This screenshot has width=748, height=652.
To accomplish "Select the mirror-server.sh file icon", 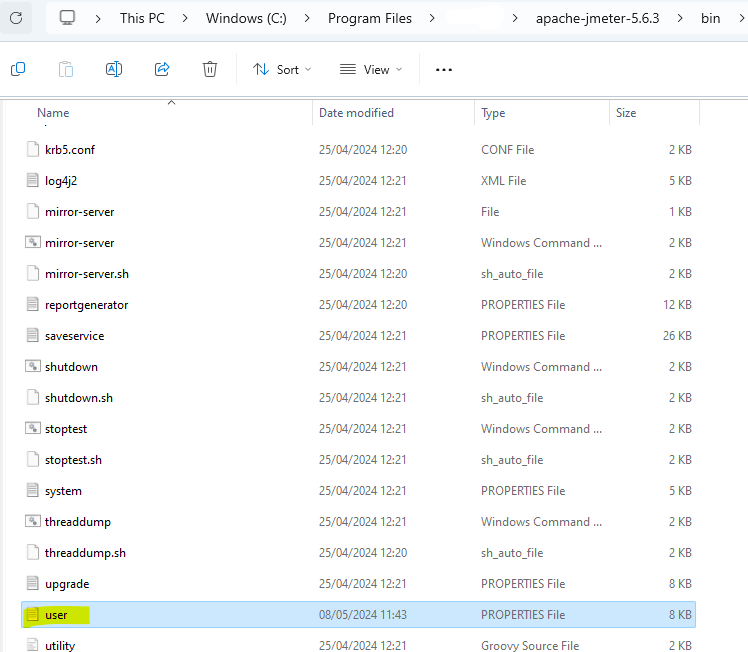I will (x=32, y=273).
